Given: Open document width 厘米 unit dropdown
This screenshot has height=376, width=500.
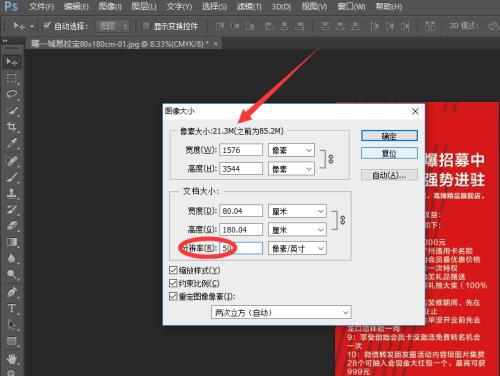Looking at the screenshot, I should pos(297,211).
